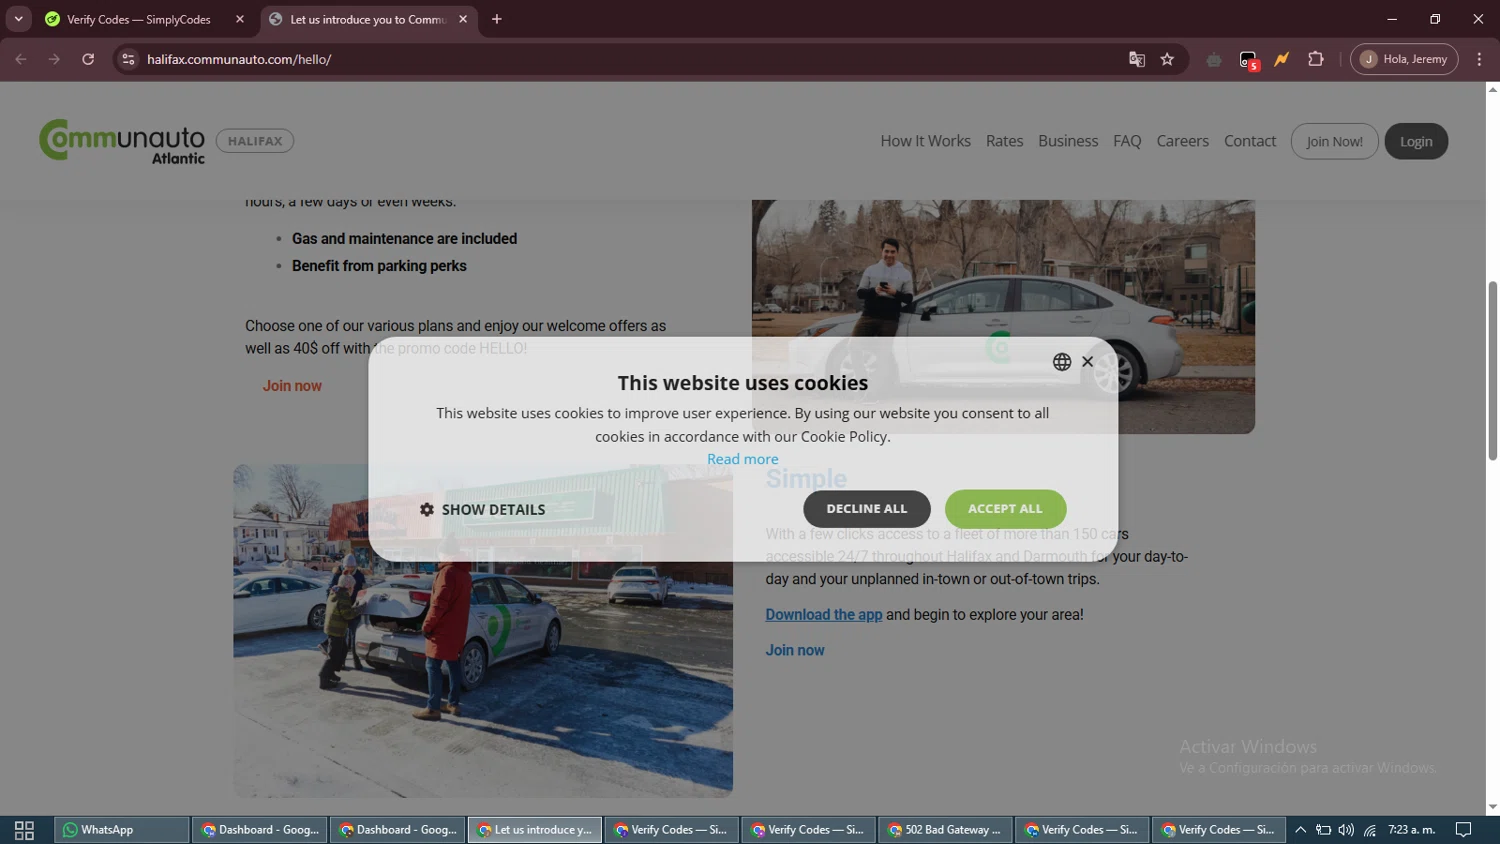The image size is (1500, 844).
Task: Click the browser forward arrow
Action: click(54, 59)
